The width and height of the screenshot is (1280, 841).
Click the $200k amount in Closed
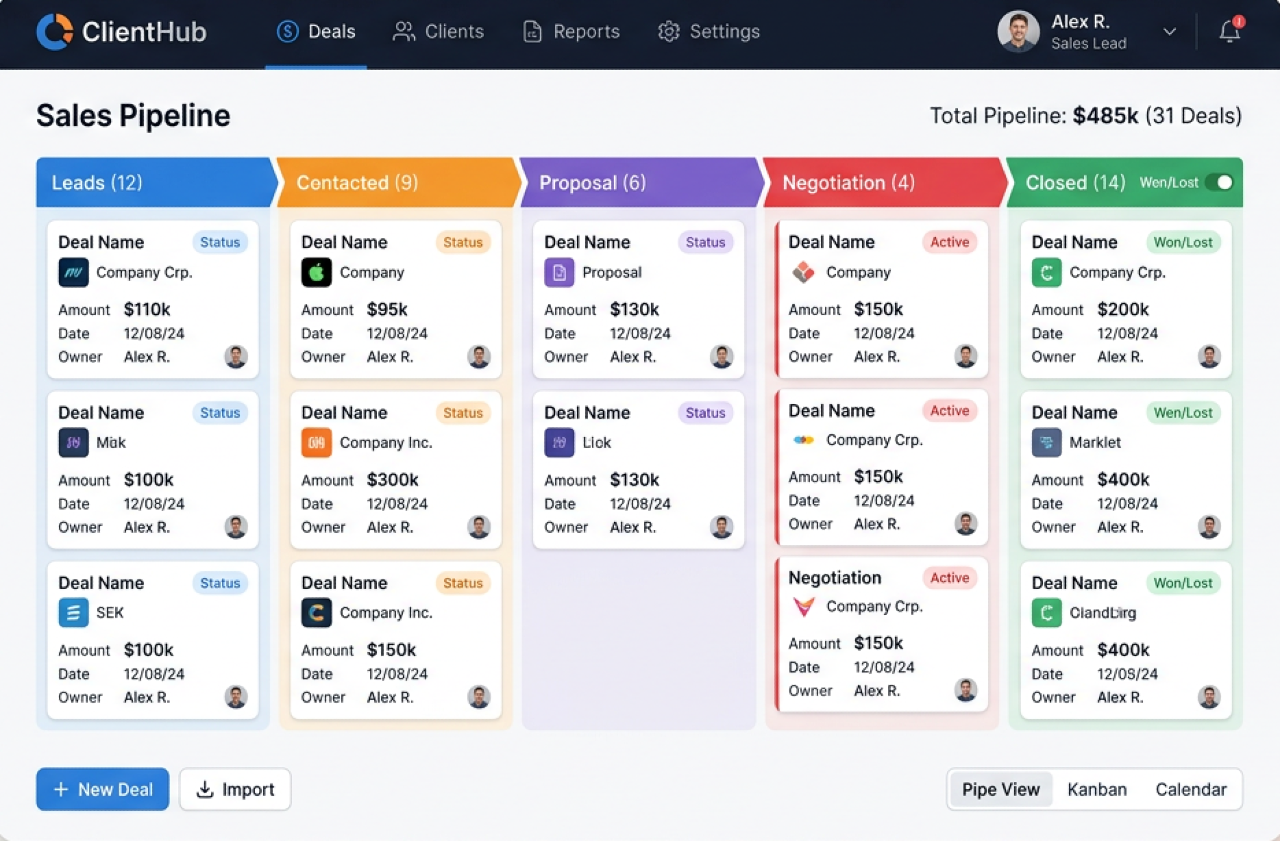point(1123,309)
